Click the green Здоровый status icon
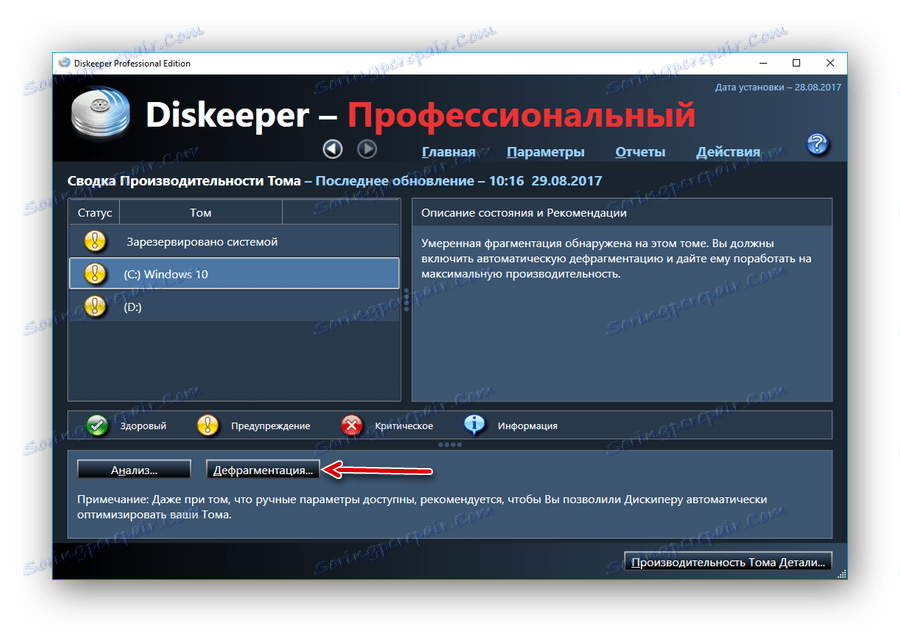Image resolution: width=900 pixels, height=632 pixels. tap(97, 425)
